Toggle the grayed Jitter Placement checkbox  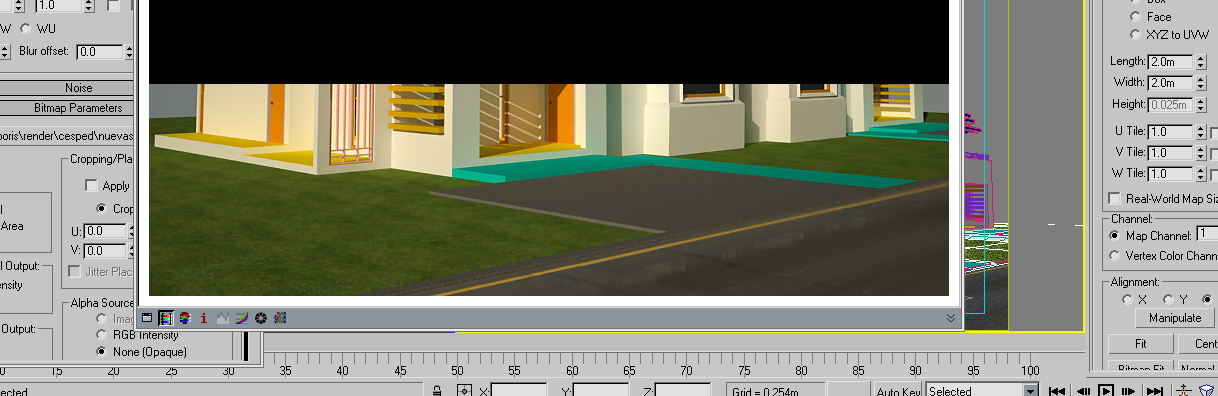click(x=74, y=272)
